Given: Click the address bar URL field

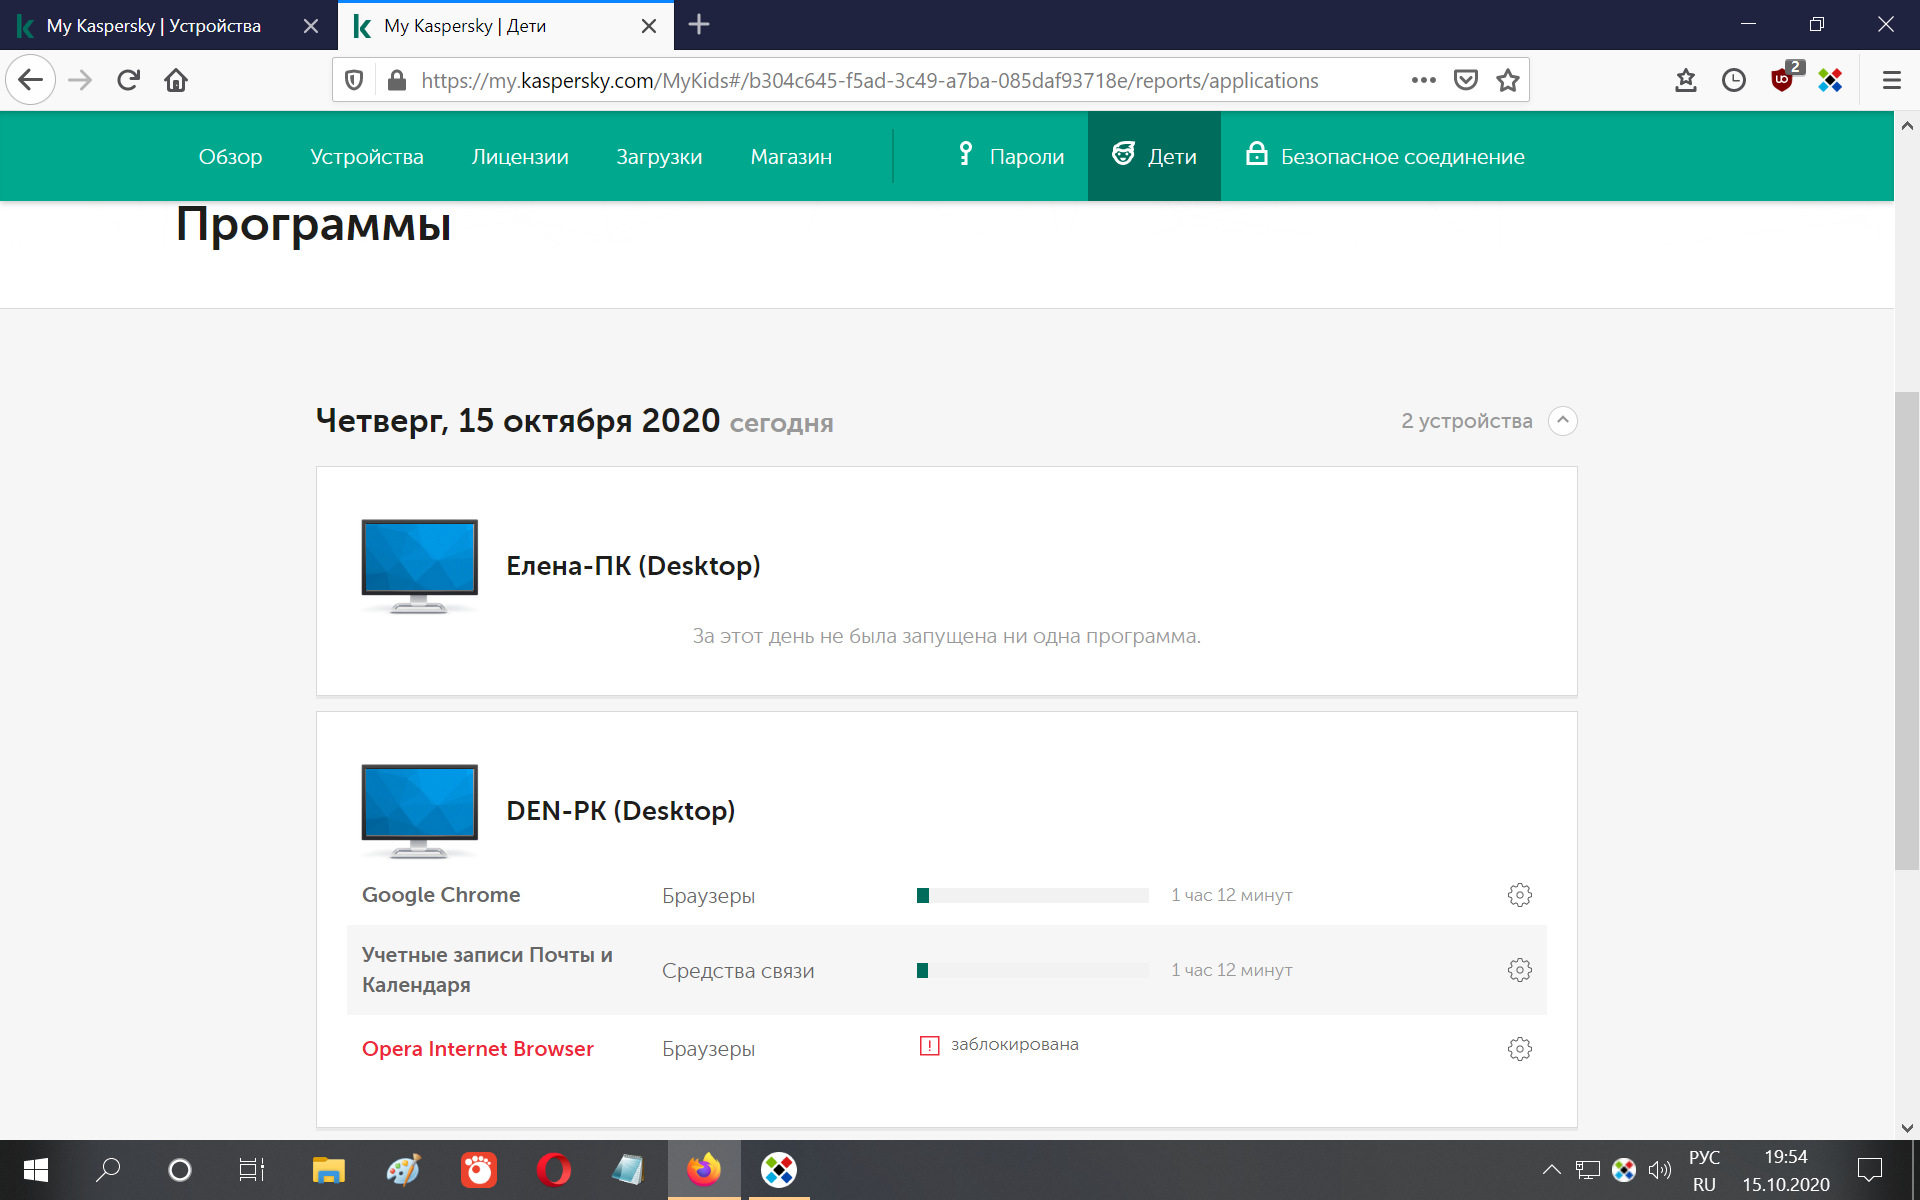Looking at the screenshot, I should tap(870, 80).
